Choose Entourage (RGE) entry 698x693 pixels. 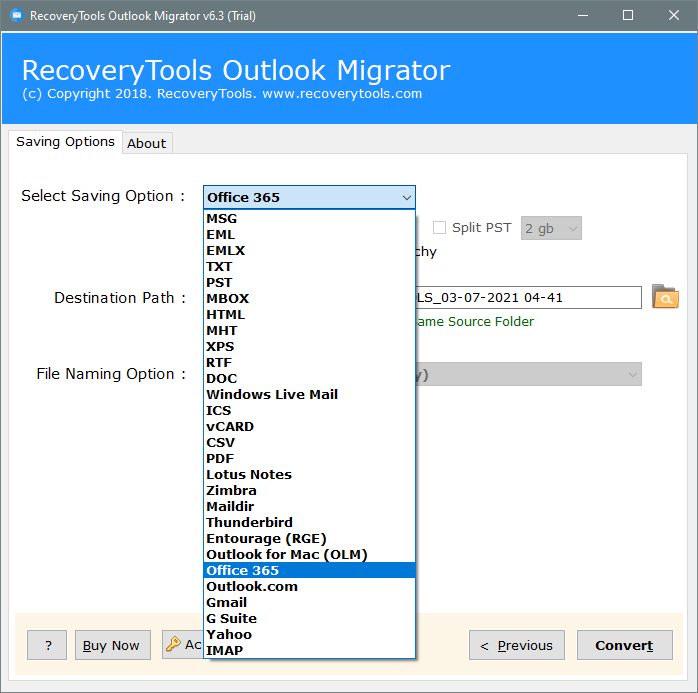[309, 539]
